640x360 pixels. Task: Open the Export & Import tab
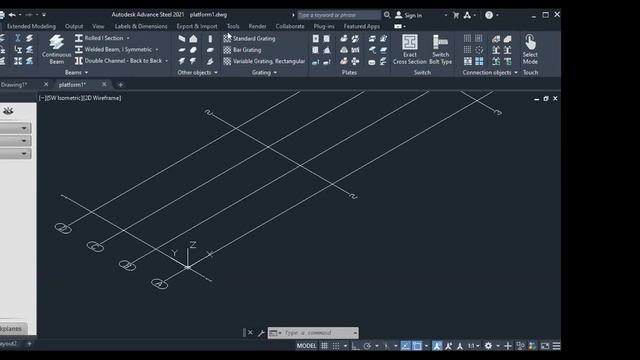point(197,26)
